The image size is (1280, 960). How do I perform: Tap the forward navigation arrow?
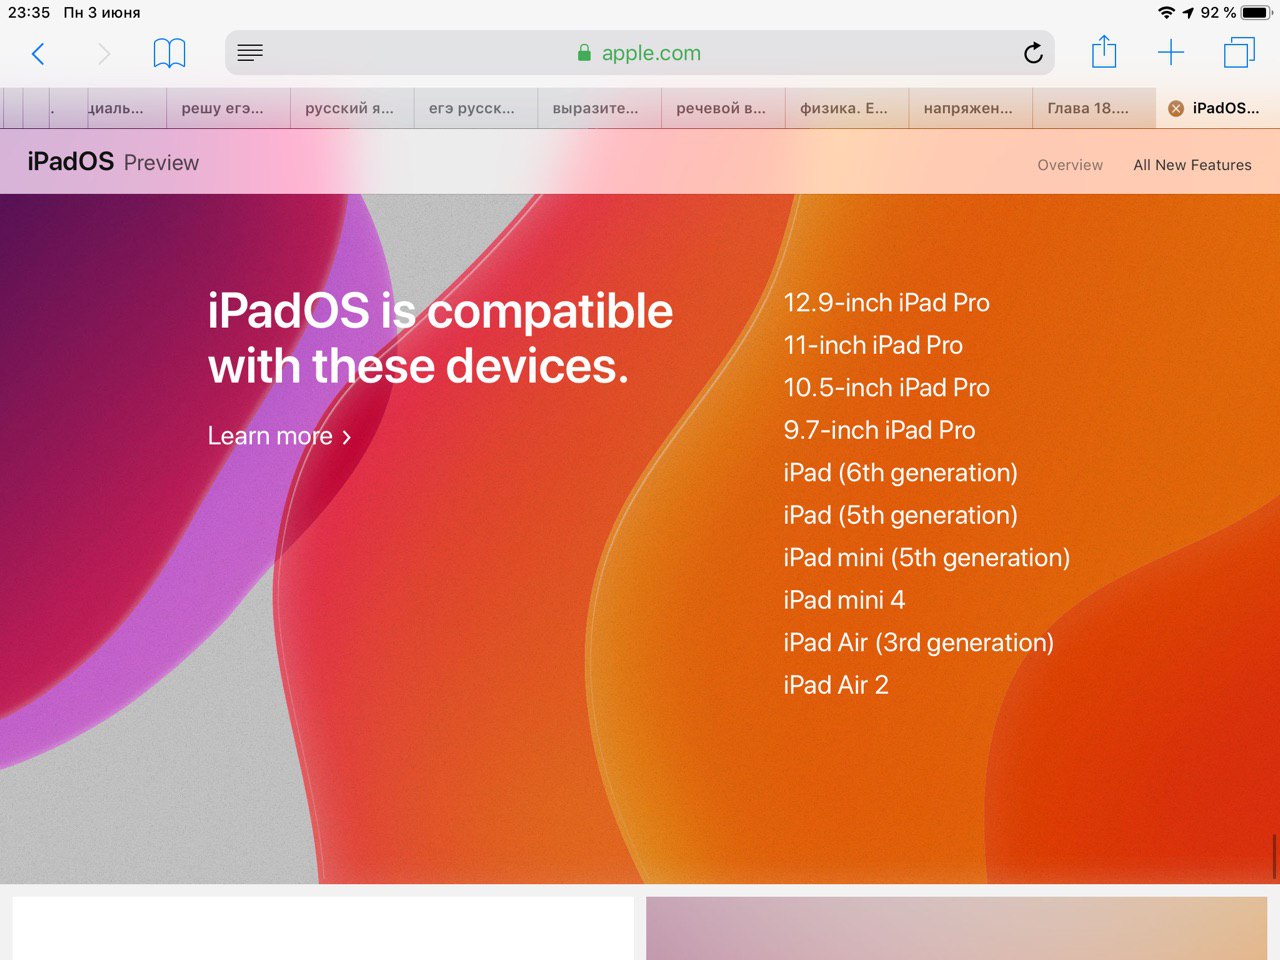[103, 53]
